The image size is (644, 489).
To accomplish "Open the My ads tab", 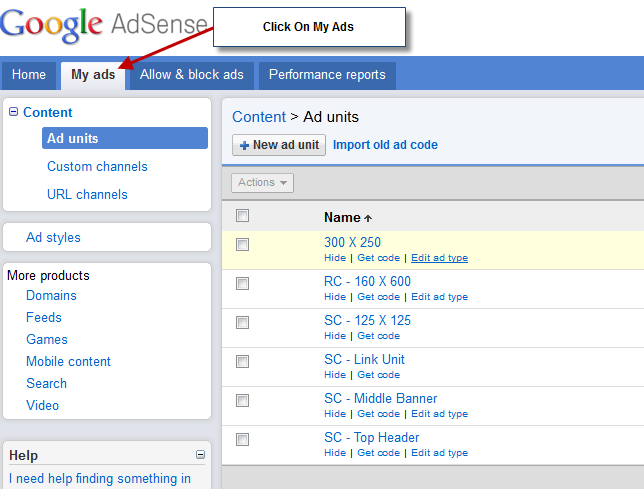I will click(93, 76).
